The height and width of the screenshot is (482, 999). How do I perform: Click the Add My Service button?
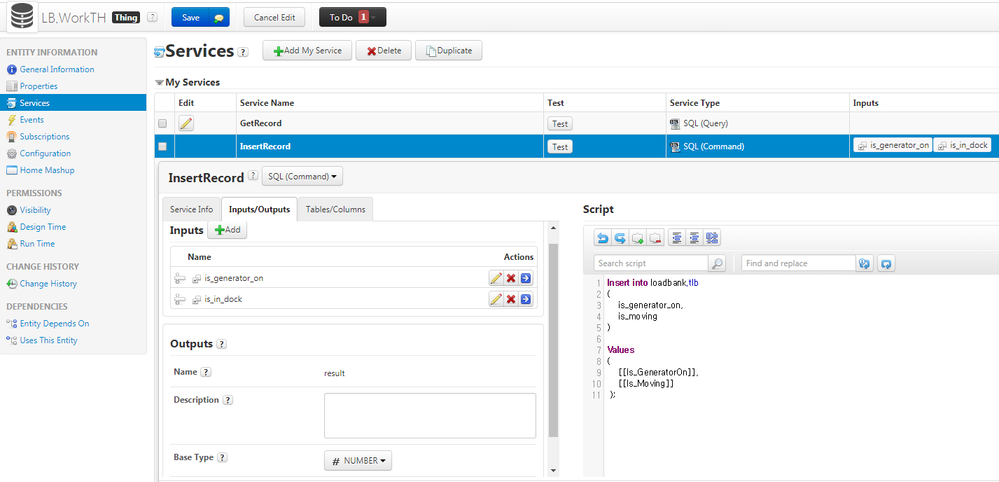307,51
